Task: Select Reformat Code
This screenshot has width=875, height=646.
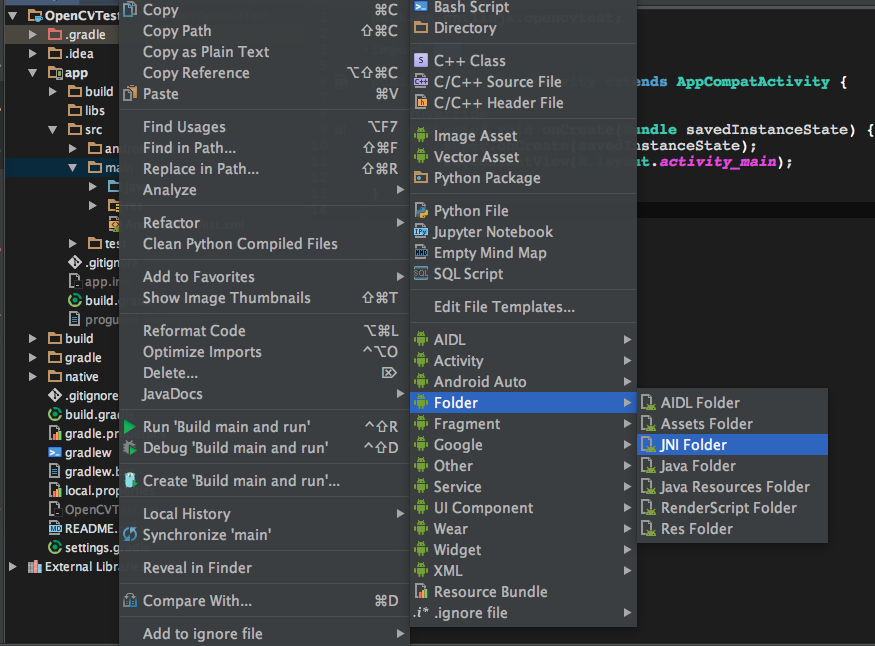Action: [x=265, y=331]
